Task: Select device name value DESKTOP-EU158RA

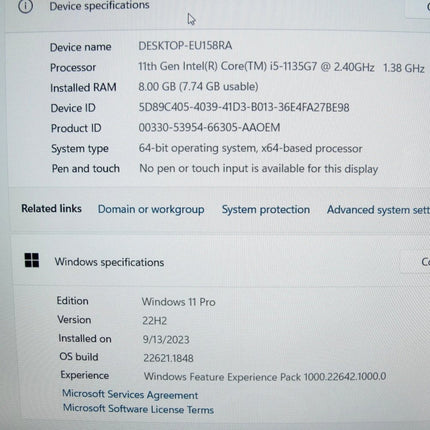Action: (x=185, y=46)
